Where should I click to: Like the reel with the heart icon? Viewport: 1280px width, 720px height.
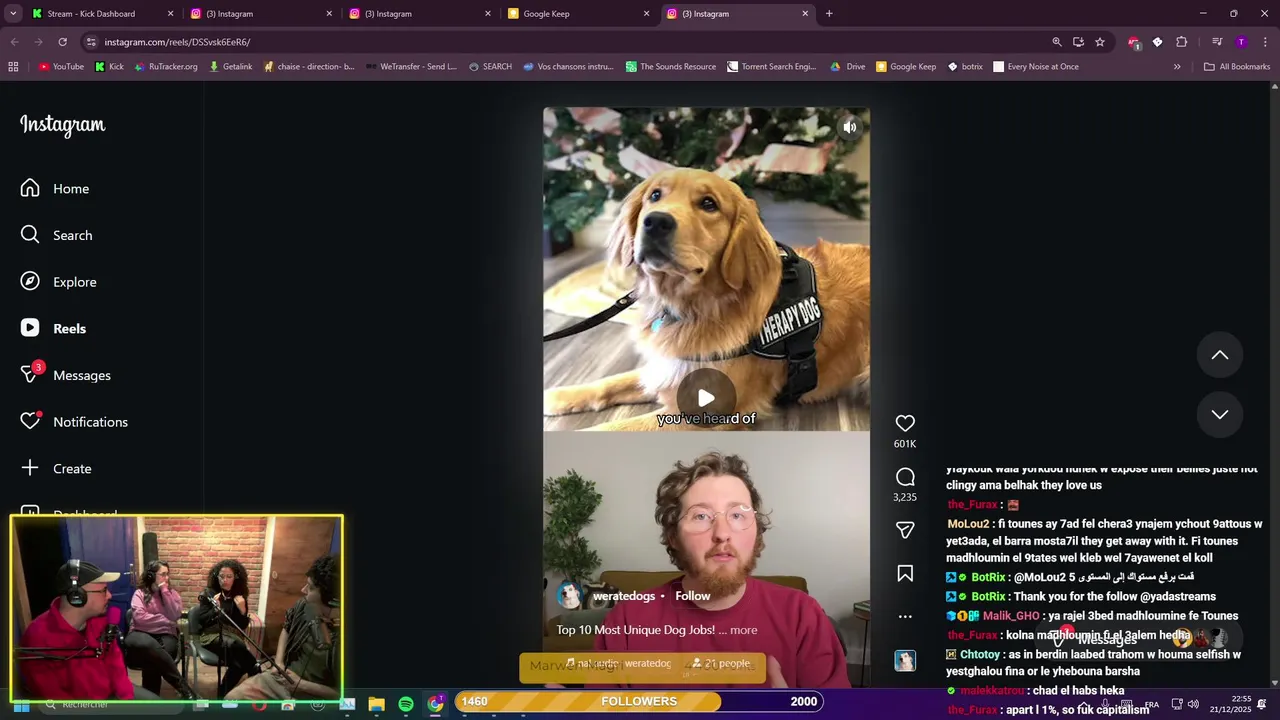pyautogui.click(x=905, y=423)
